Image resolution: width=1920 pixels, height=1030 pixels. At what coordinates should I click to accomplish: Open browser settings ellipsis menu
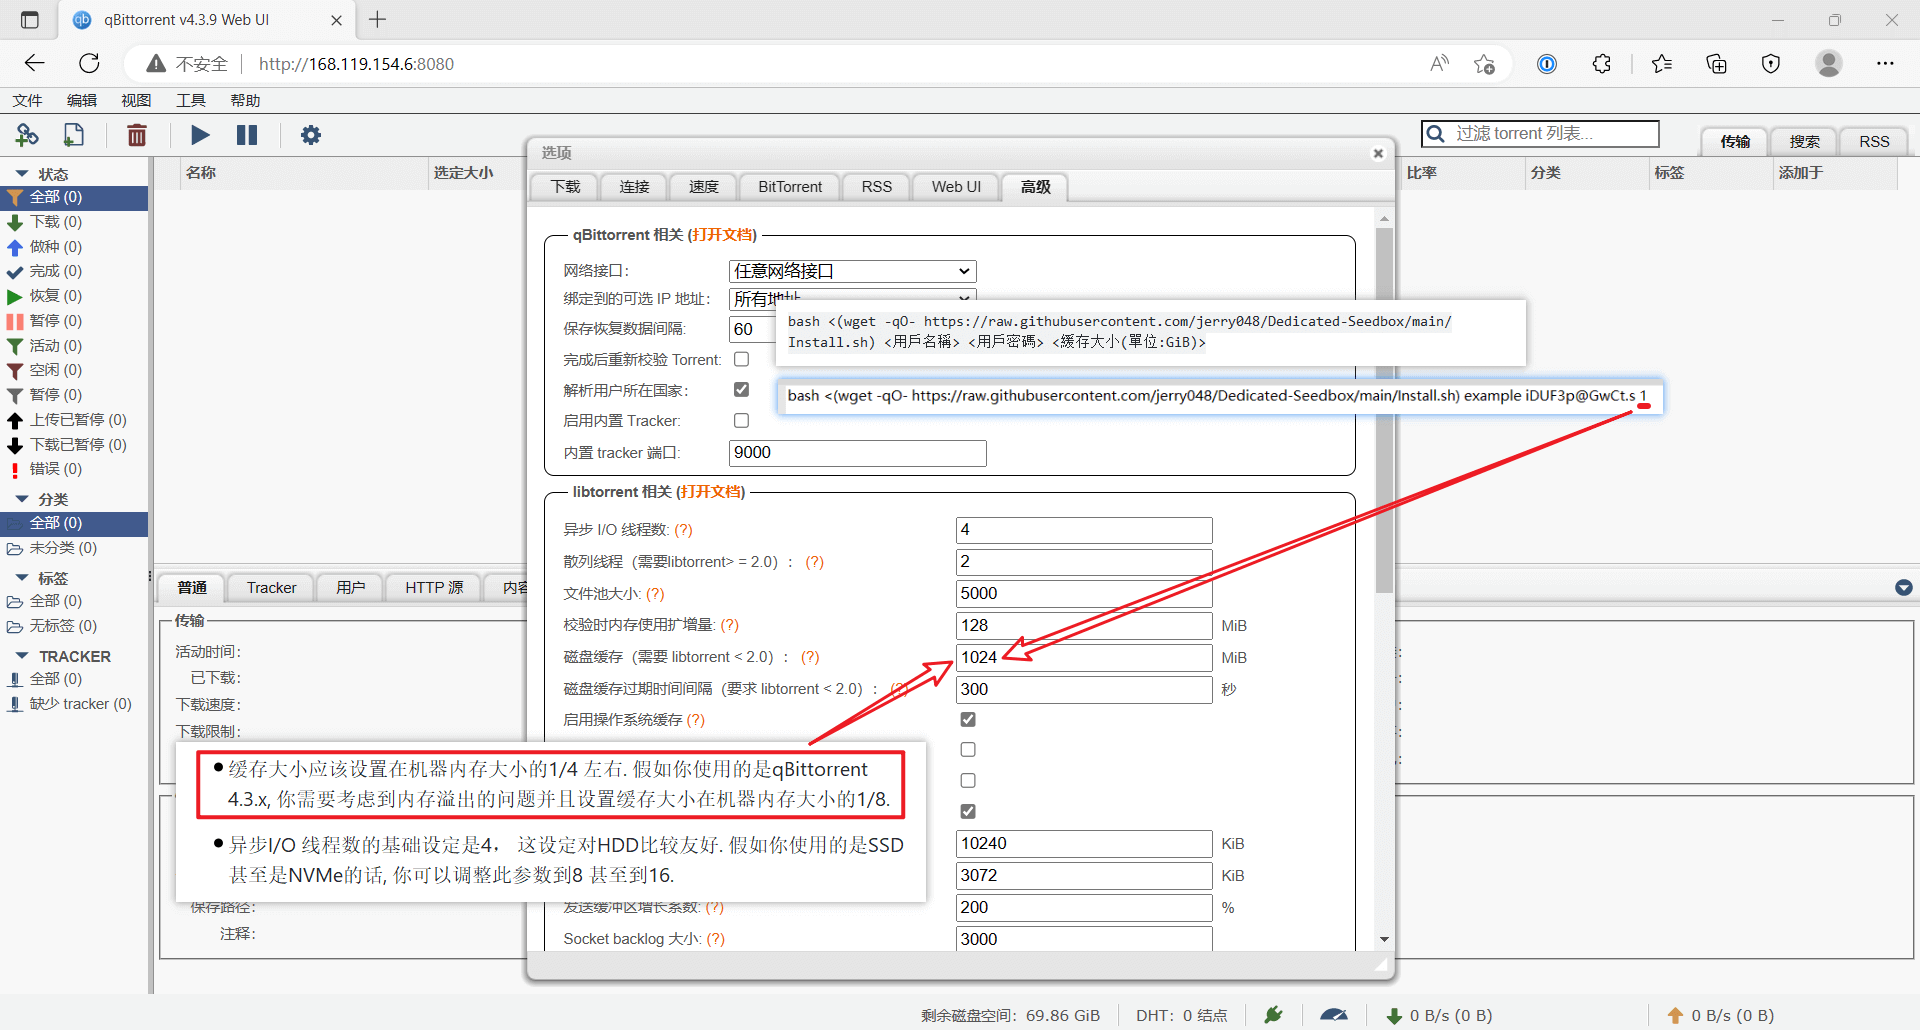click(x=1885, y=63)
